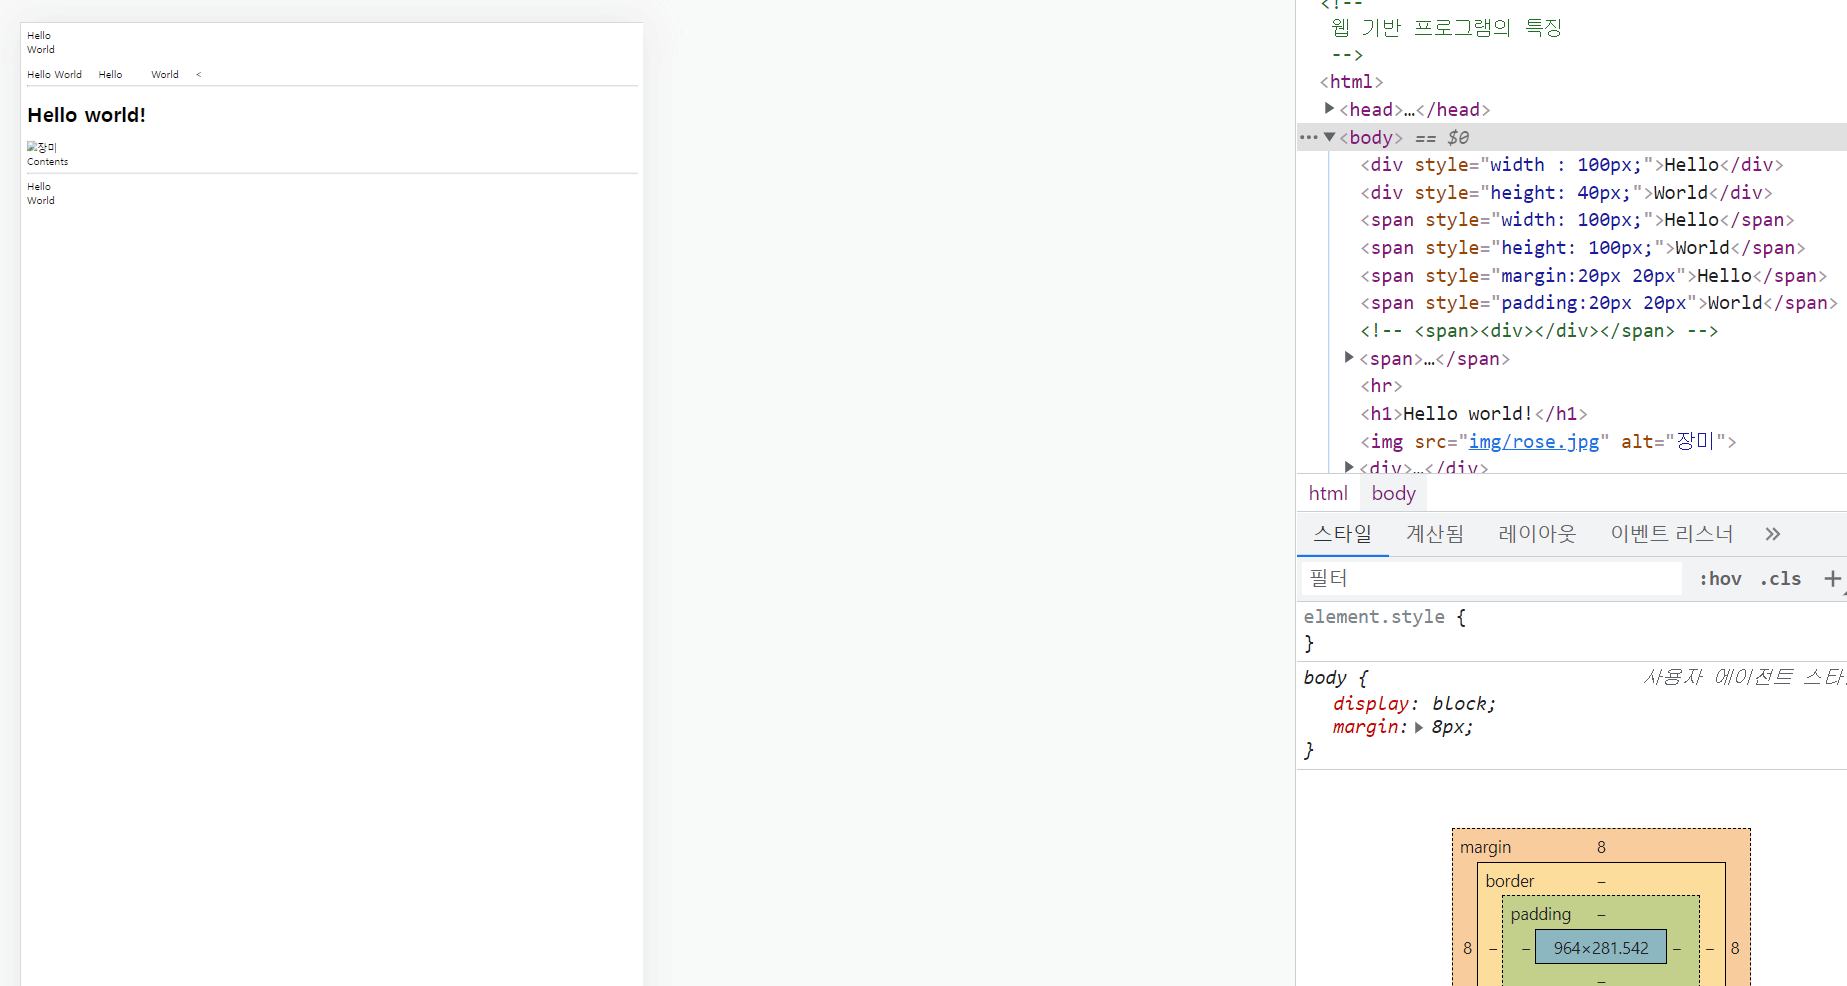Click the margin label in the box model
Image resolution: width=1847 pixels, height=986 pixels.
pyautogui.click(x=1485, y=847)
